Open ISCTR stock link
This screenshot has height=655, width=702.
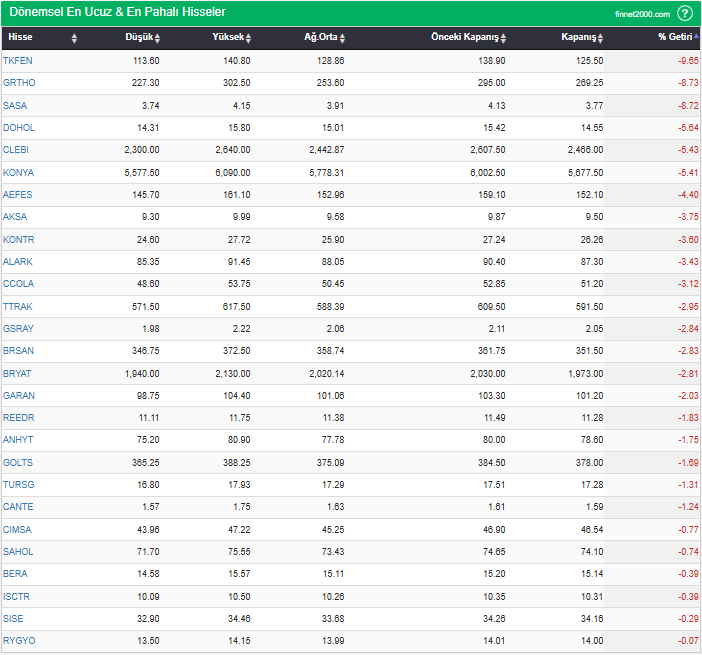coord(16,597)
